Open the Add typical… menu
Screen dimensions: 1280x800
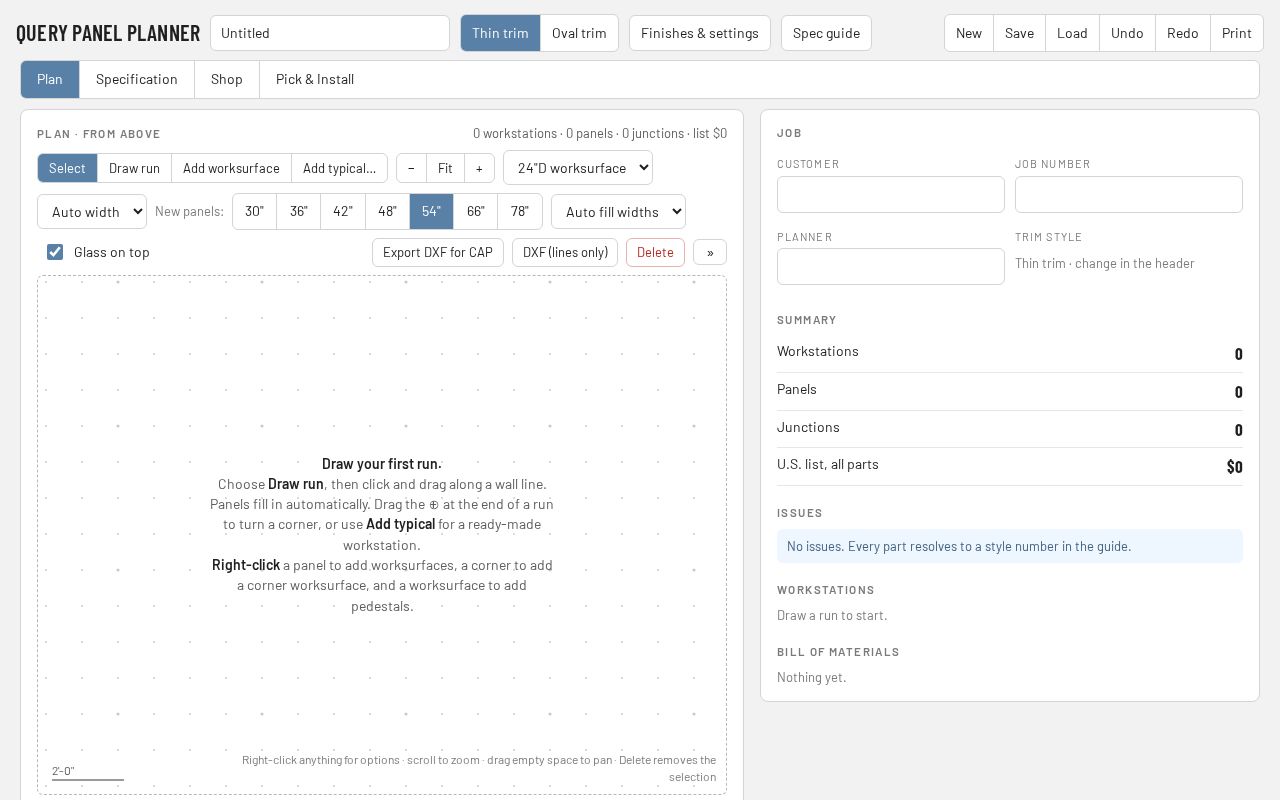point(339,168)
